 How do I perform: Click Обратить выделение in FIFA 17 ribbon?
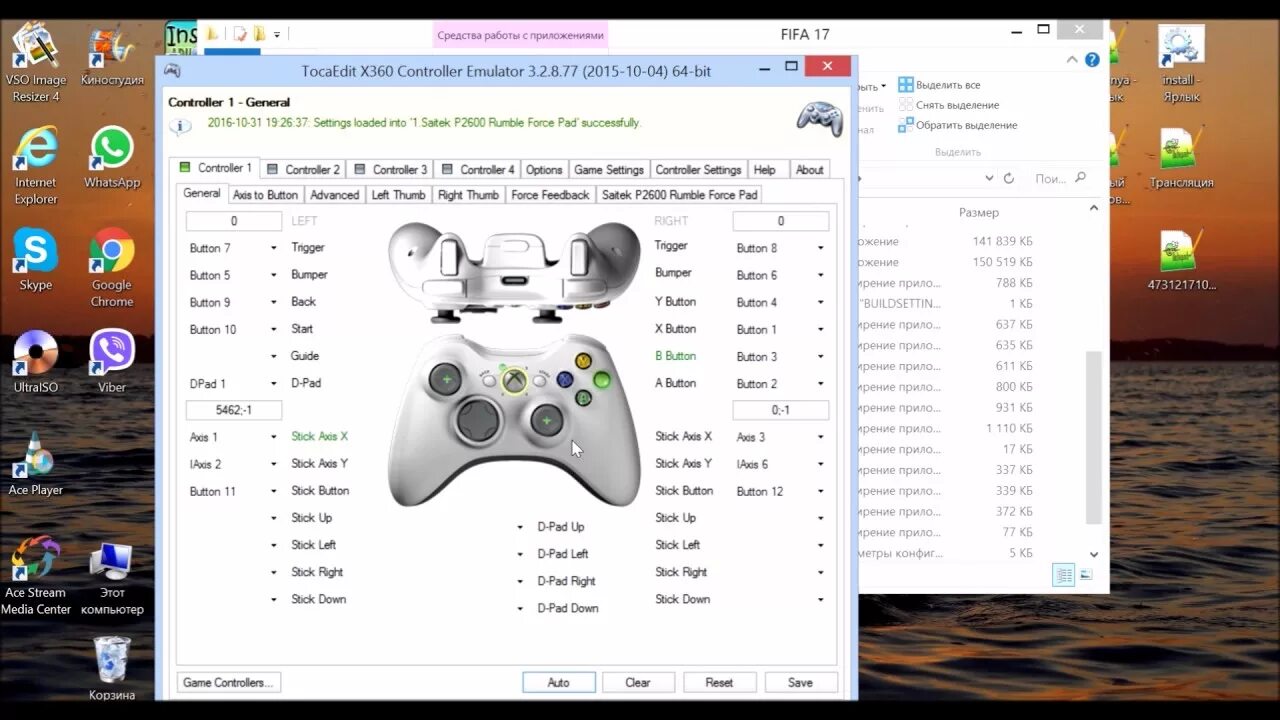(957, 125)
